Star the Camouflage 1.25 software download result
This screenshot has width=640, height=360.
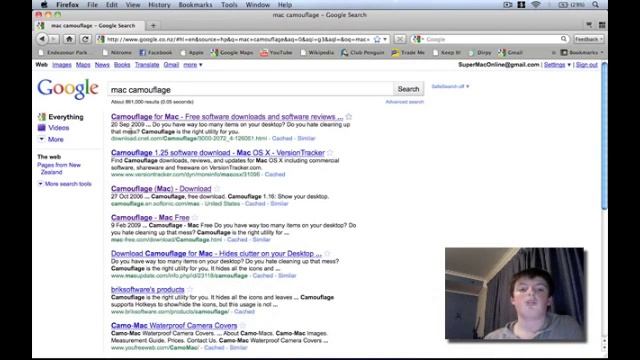pos(330,153)
